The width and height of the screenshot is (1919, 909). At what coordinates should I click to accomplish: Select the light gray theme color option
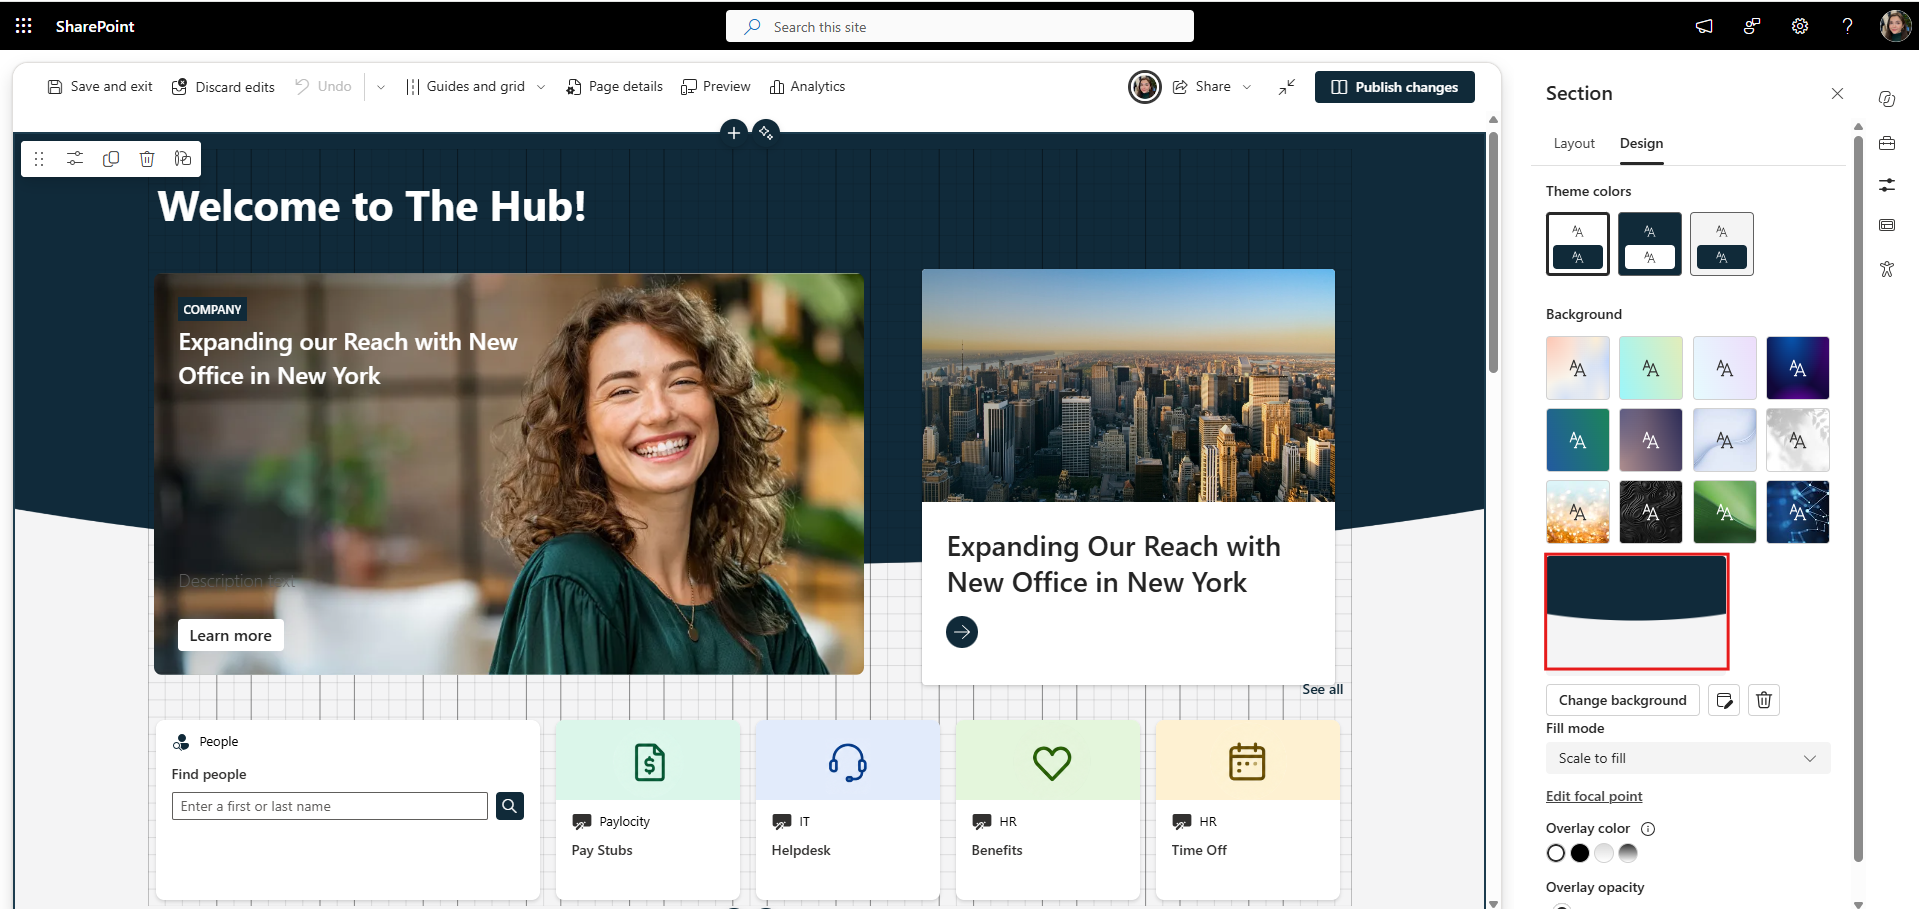click(x=1722, y=244)
